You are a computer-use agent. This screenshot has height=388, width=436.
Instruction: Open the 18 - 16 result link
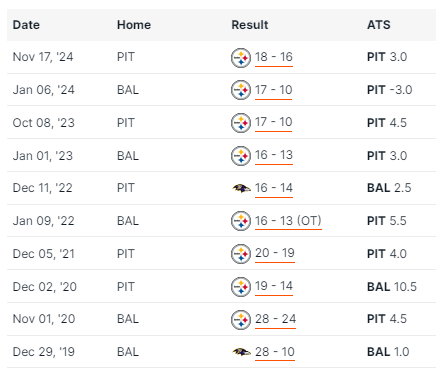274,57
